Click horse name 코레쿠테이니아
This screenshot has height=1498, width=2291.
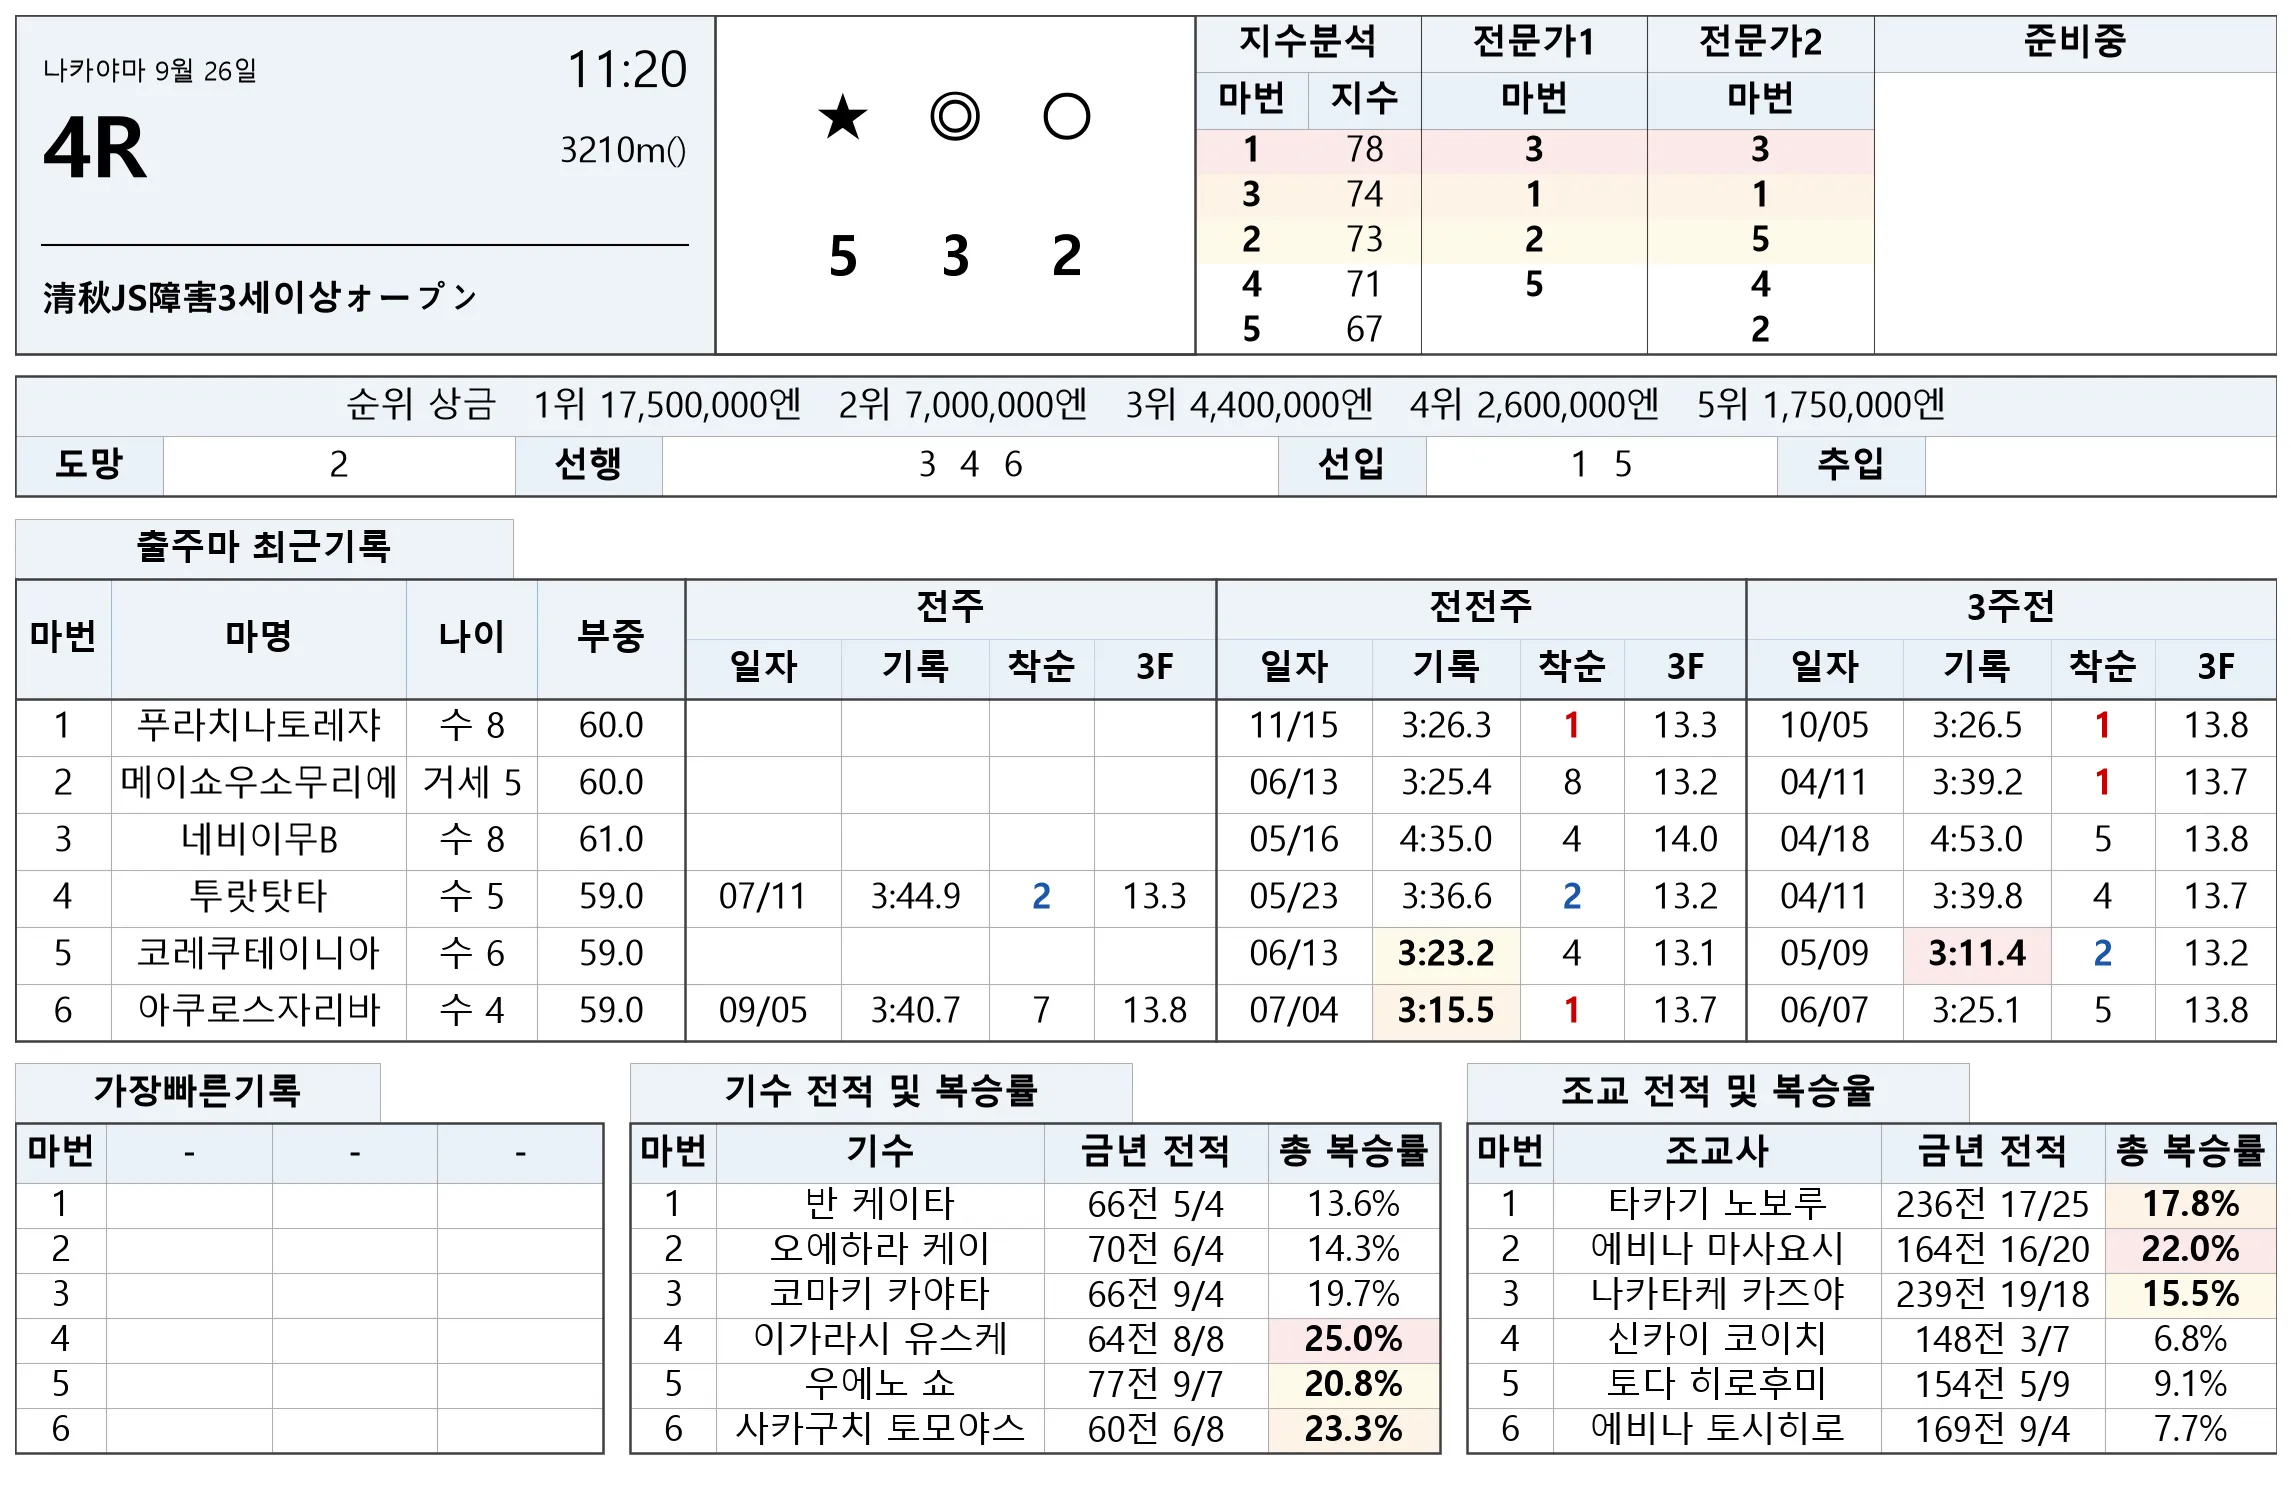[259, 954]
